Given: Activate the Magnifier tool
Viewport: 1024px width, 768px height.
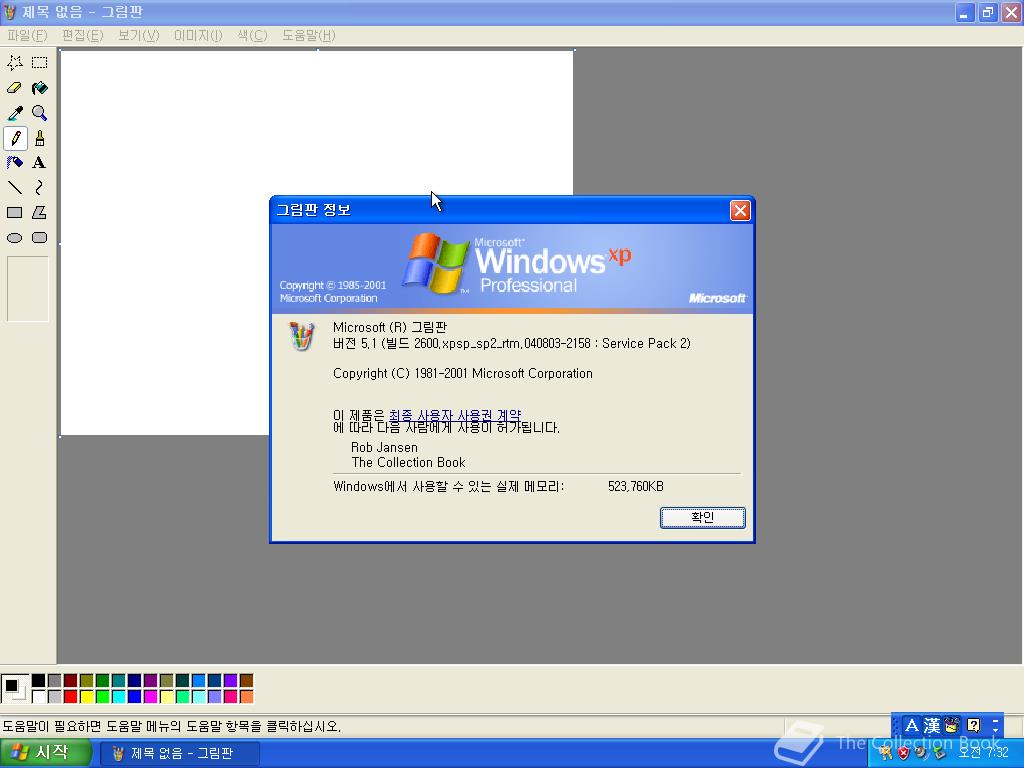Looking at the screenshot, I should pos(40,113).
